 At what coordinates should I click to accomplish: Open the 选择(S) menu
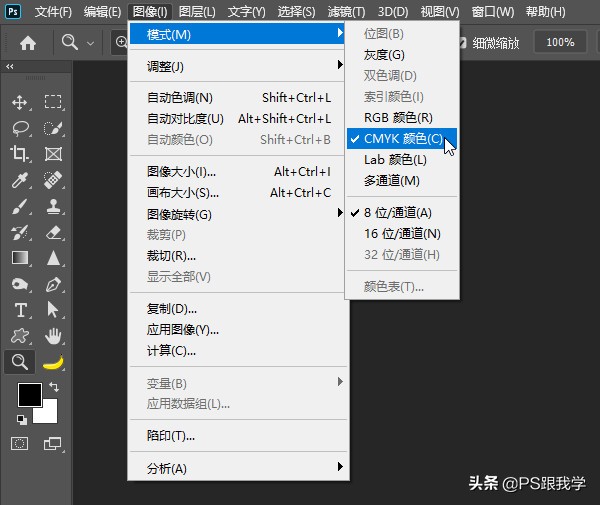(297, 12)
